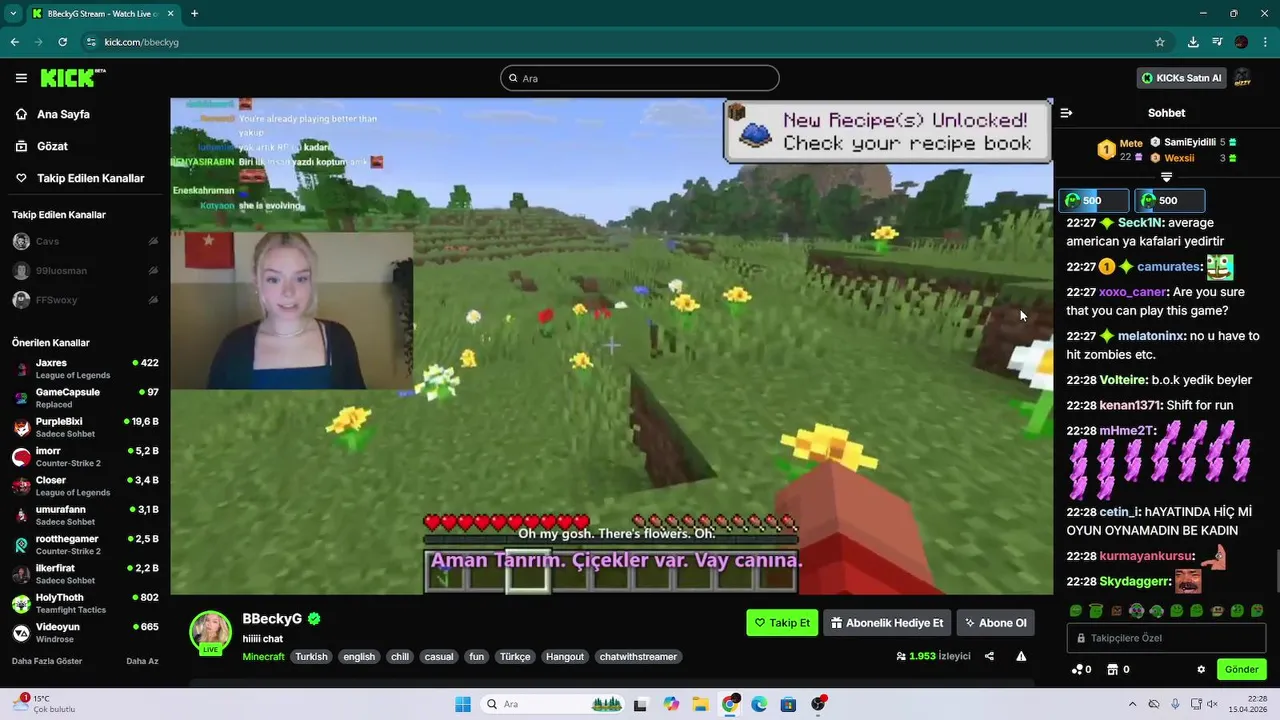
Task: Report the stream via warning triangle icon
Action: [1021, 656]
